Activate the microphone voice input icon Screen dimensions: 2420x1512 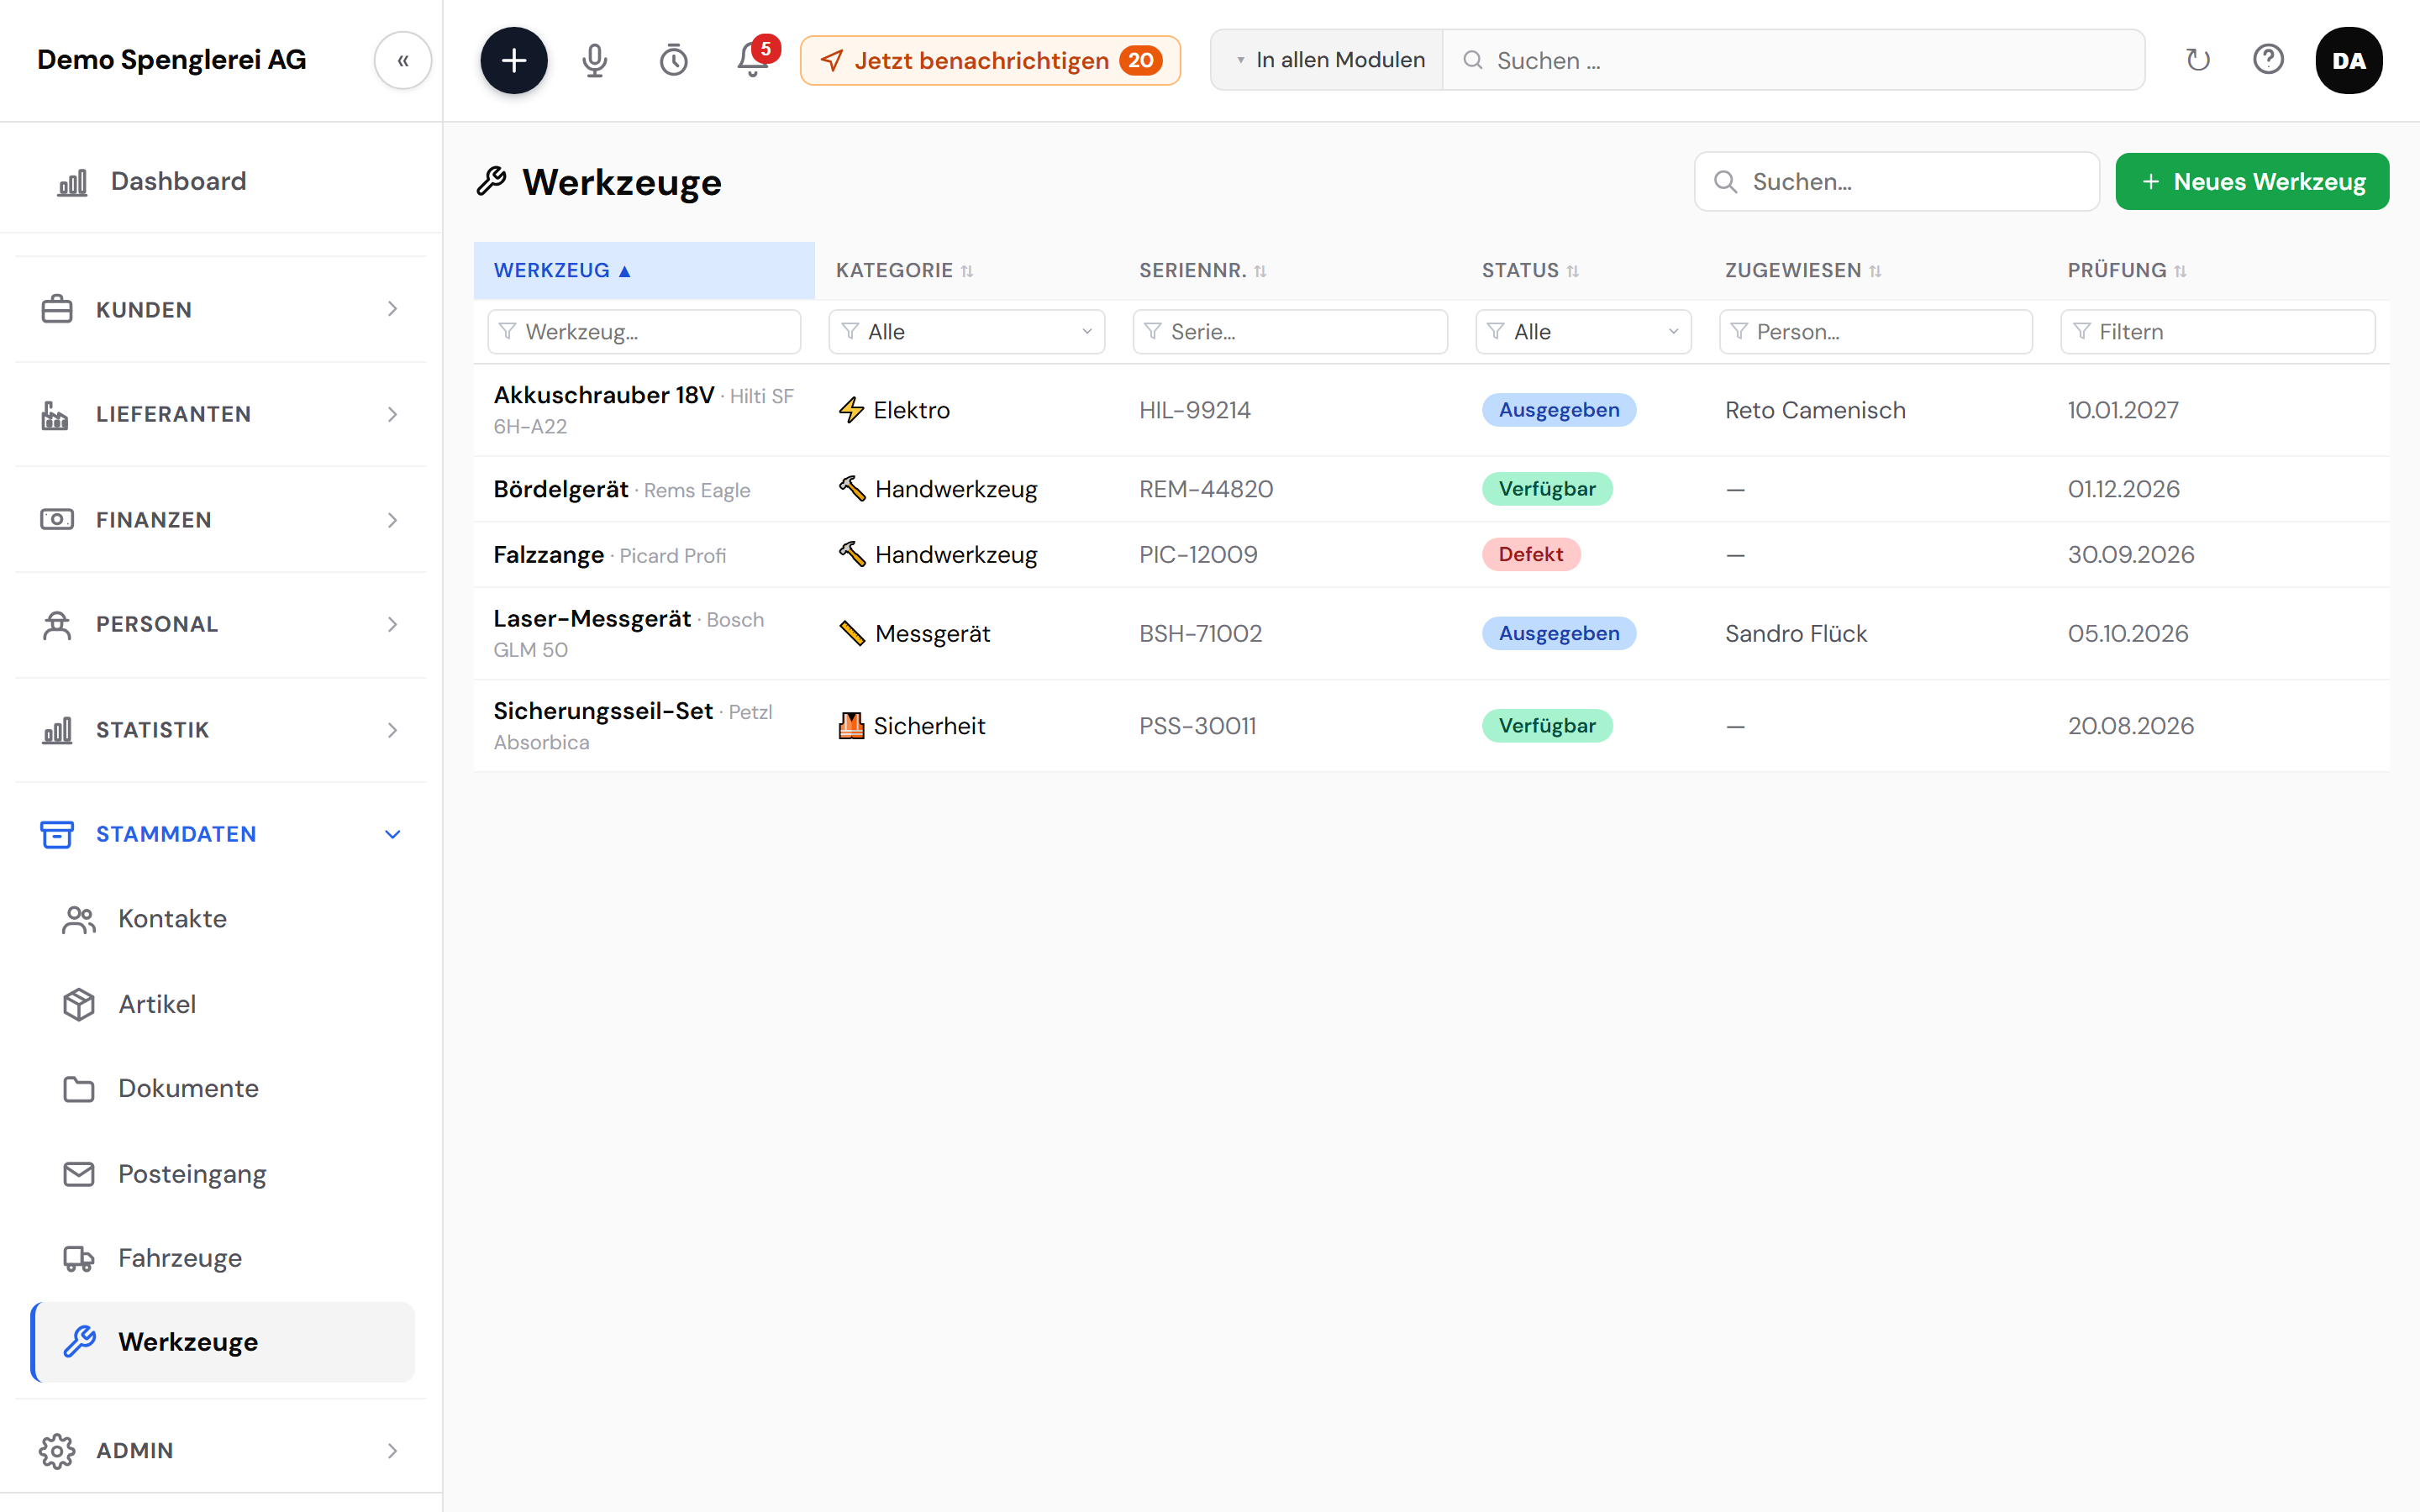594,60
